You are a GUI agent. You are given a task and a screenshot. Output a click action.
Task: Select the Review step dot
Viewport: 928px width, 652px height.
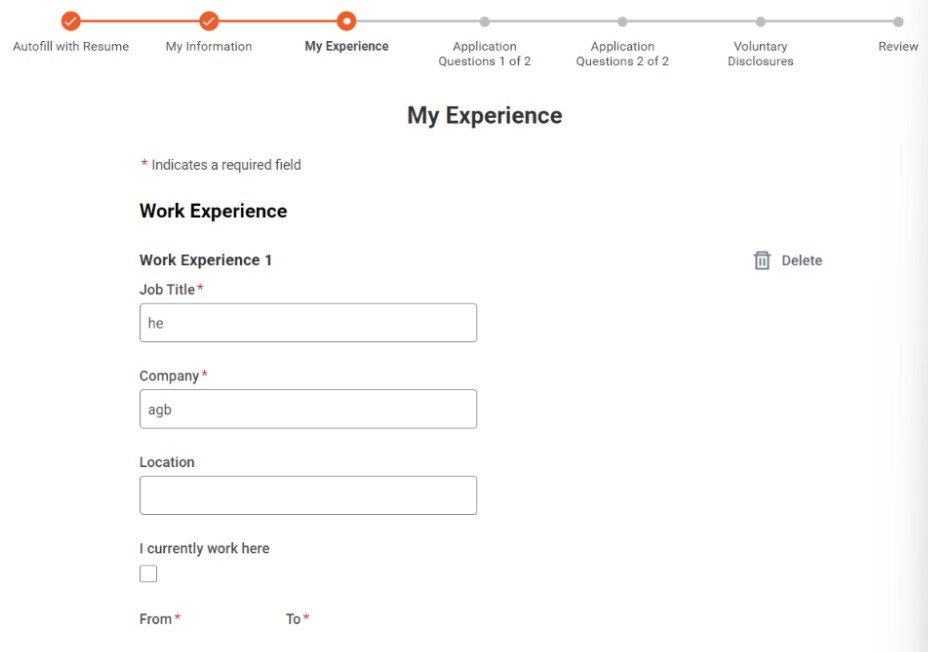898,21
